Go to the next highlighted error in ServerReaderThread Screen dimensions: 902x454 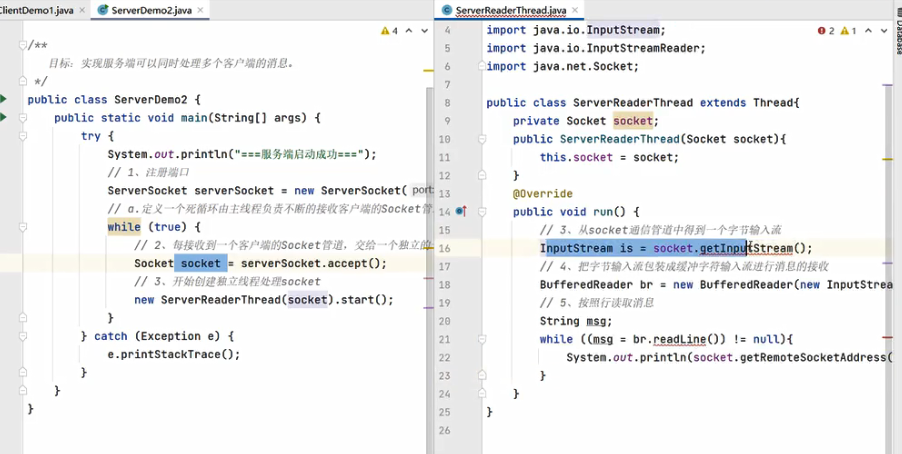pos(884,31)
